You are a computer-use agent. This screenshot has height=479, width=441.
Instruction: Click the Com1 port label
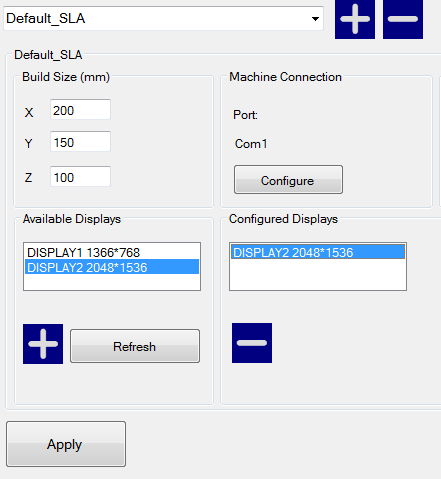click(251, 144)
